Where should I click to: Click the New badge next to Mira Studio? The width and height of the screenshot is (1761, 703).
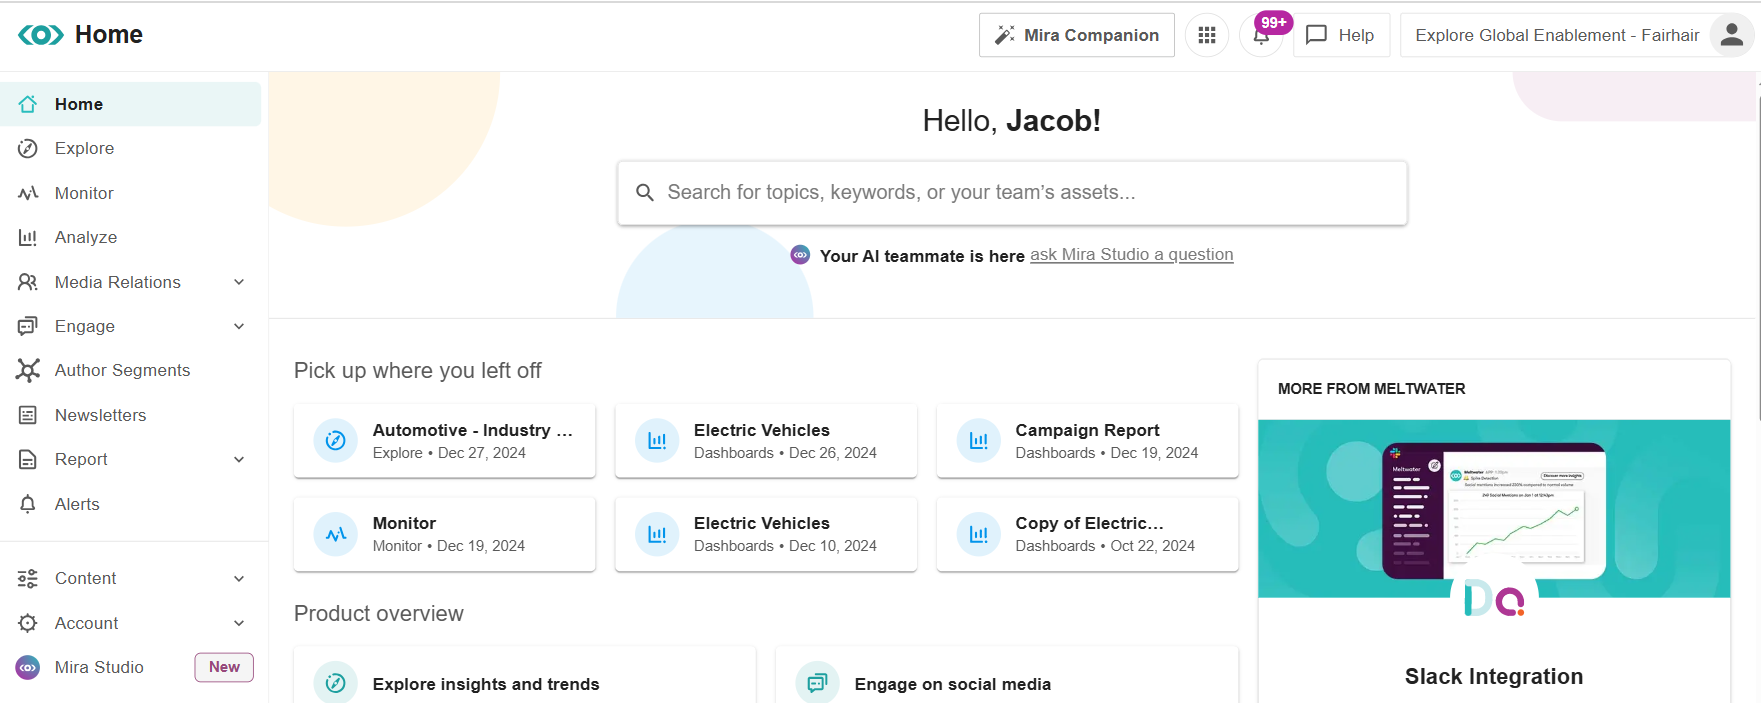coord(224,667)
